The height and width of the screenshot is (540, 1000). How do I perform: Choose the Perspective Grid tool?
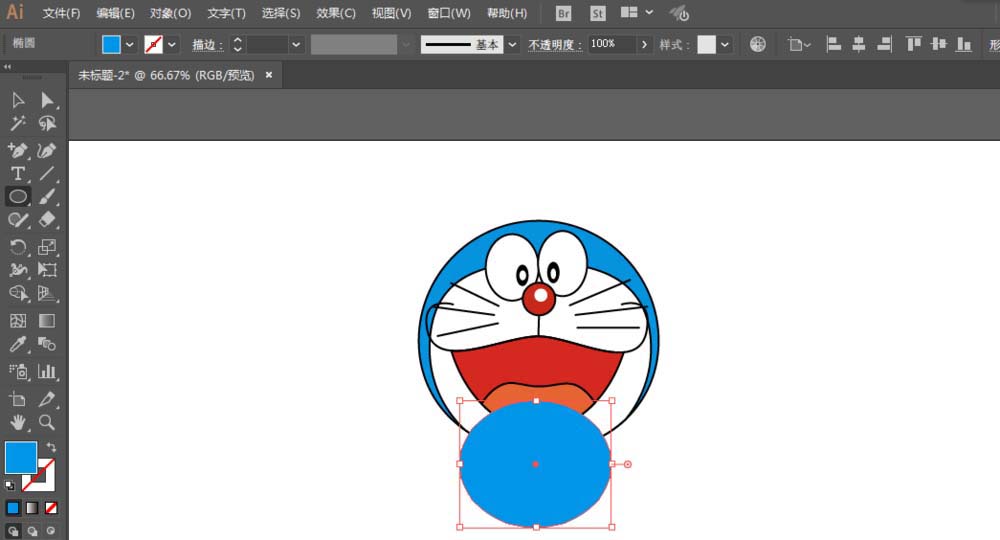point(47,293)
